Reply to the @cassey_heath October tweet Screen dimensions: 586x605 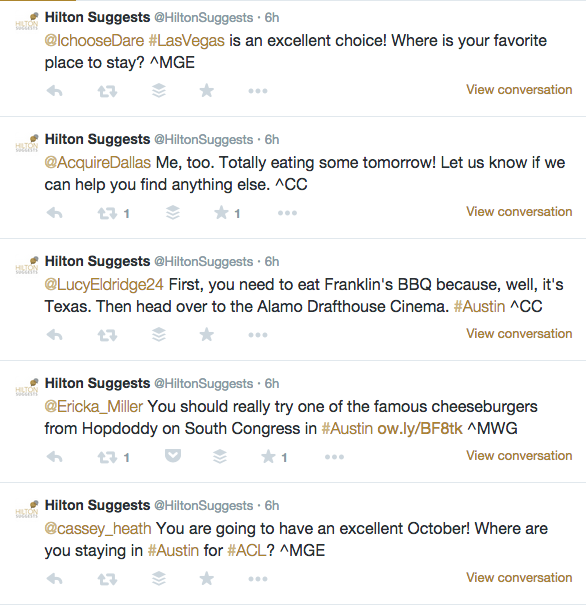pyautogui.click(x=54, y=579)
